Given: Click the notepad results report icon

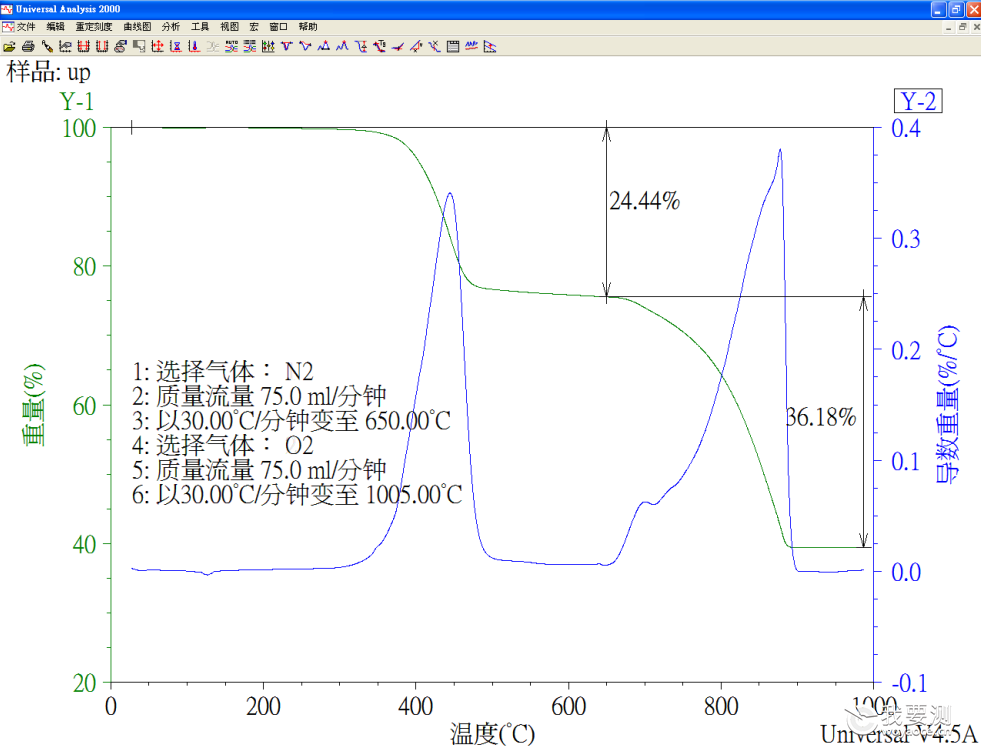Looking at the screenshot, I should (x=453, y=46).
